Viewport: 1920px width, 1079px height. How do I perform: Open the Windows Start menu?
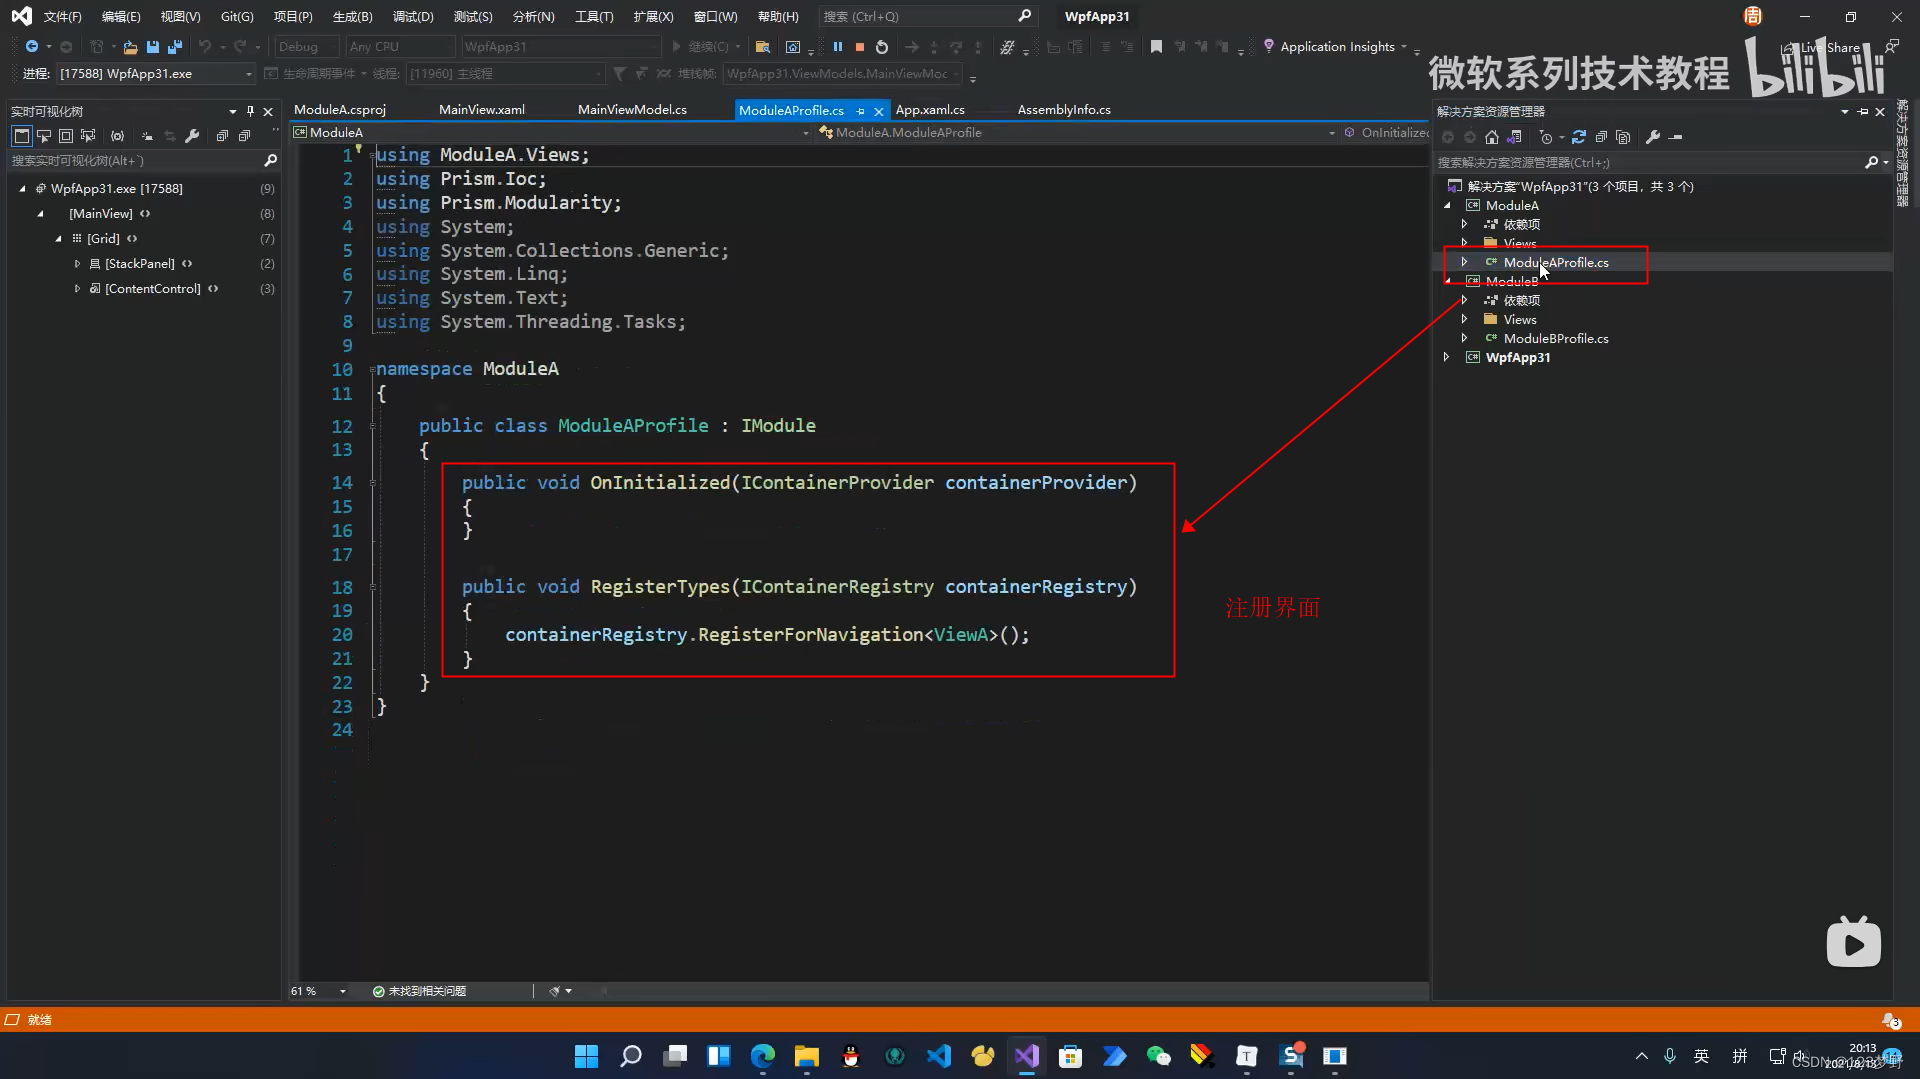pos(587,1056)
